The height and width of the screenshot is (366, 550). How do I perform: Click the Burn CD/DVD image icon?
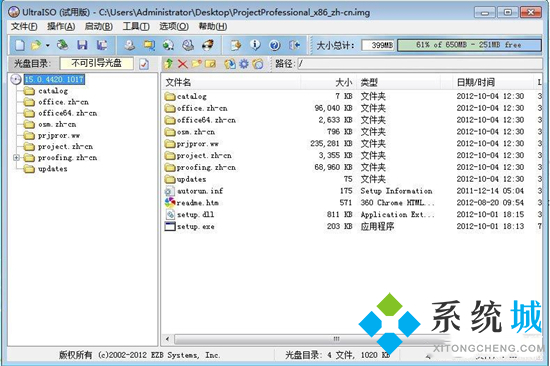pyautogui.click(x=208, y=45)
